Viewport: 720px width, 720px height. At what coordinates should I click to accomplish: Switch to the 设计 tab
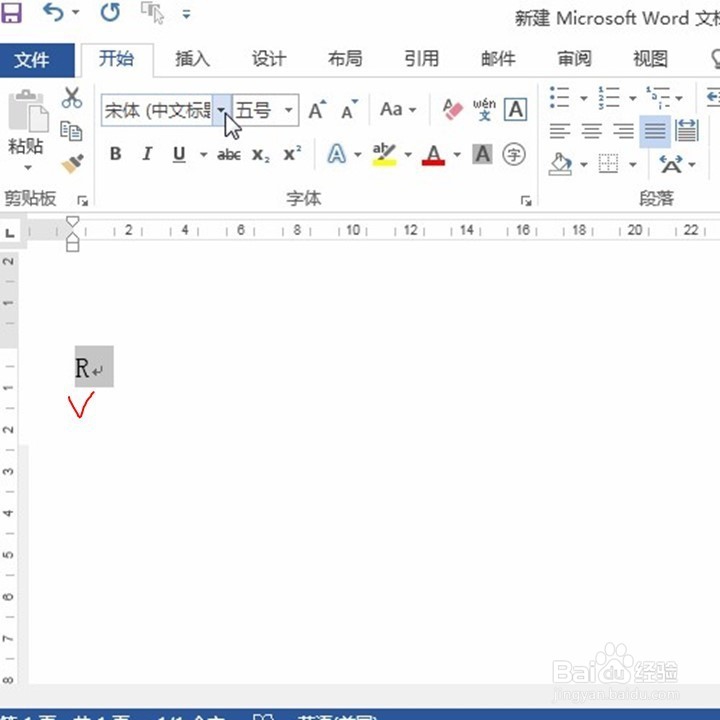coord(269,59)
